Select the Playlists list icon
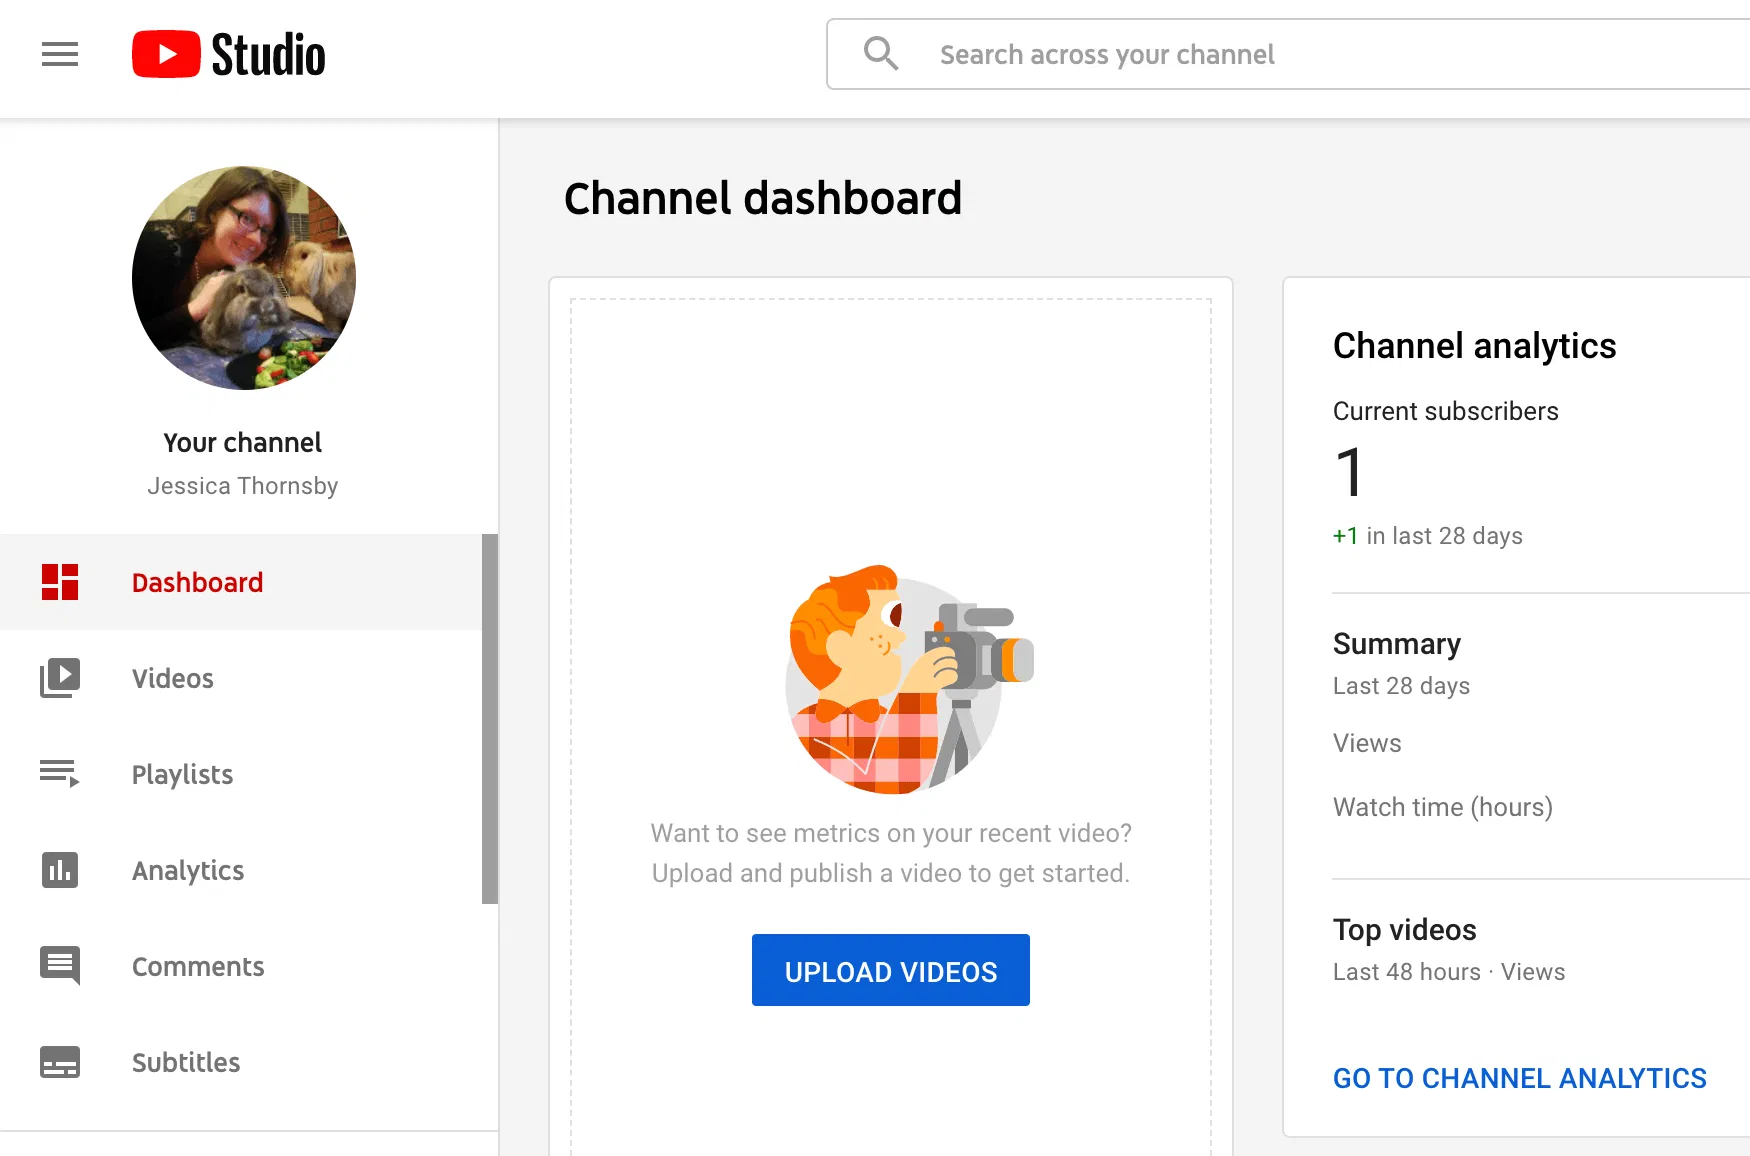This screenshot has height=1156, width=1750. click(x=59, y=774)
